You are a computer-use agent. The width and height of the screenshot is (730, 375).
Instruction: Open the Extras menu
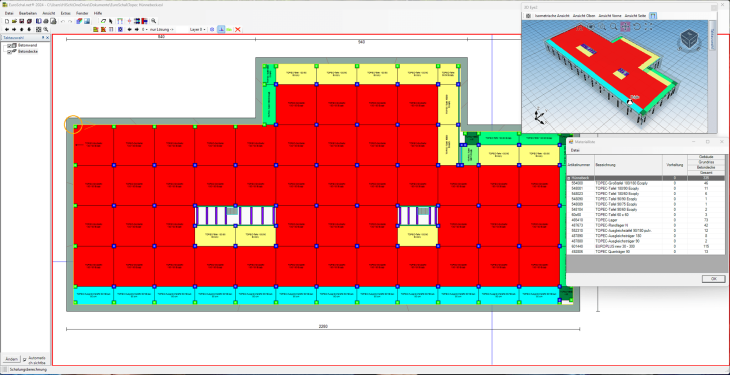[66, 14]
